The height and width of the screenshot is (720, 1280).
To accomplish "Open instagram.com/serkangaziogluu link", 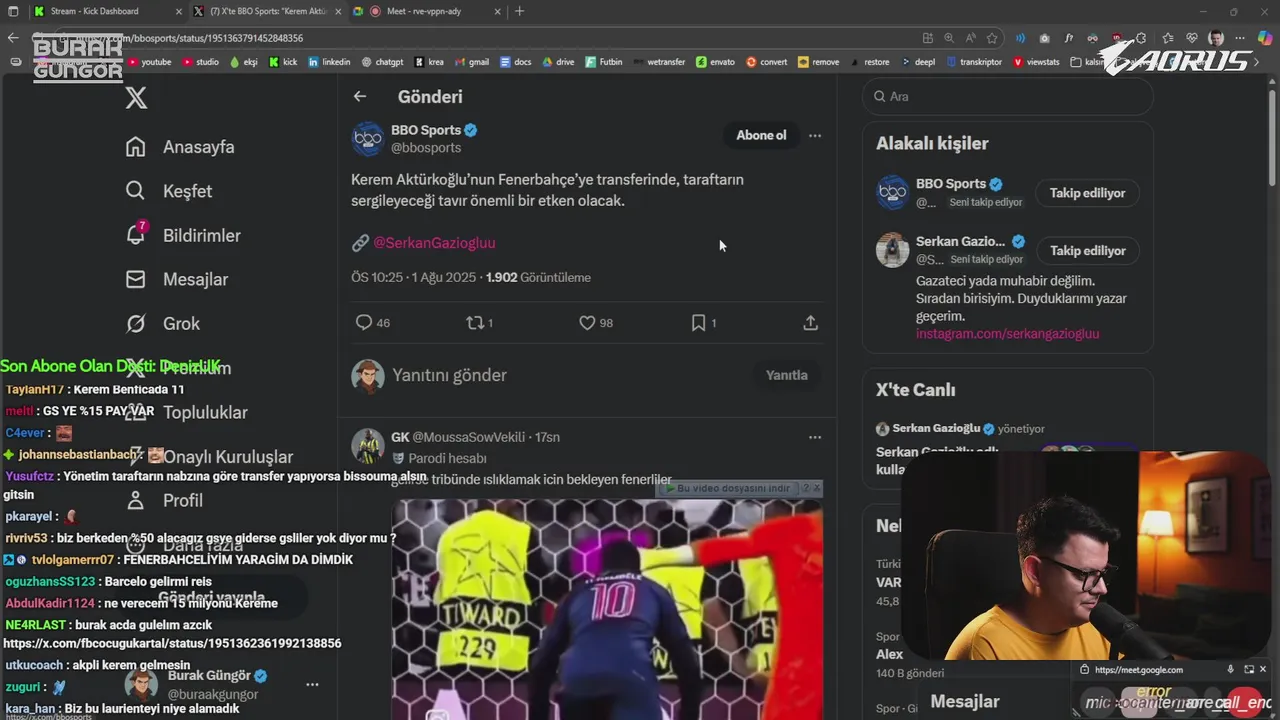I will (1007, 333).
